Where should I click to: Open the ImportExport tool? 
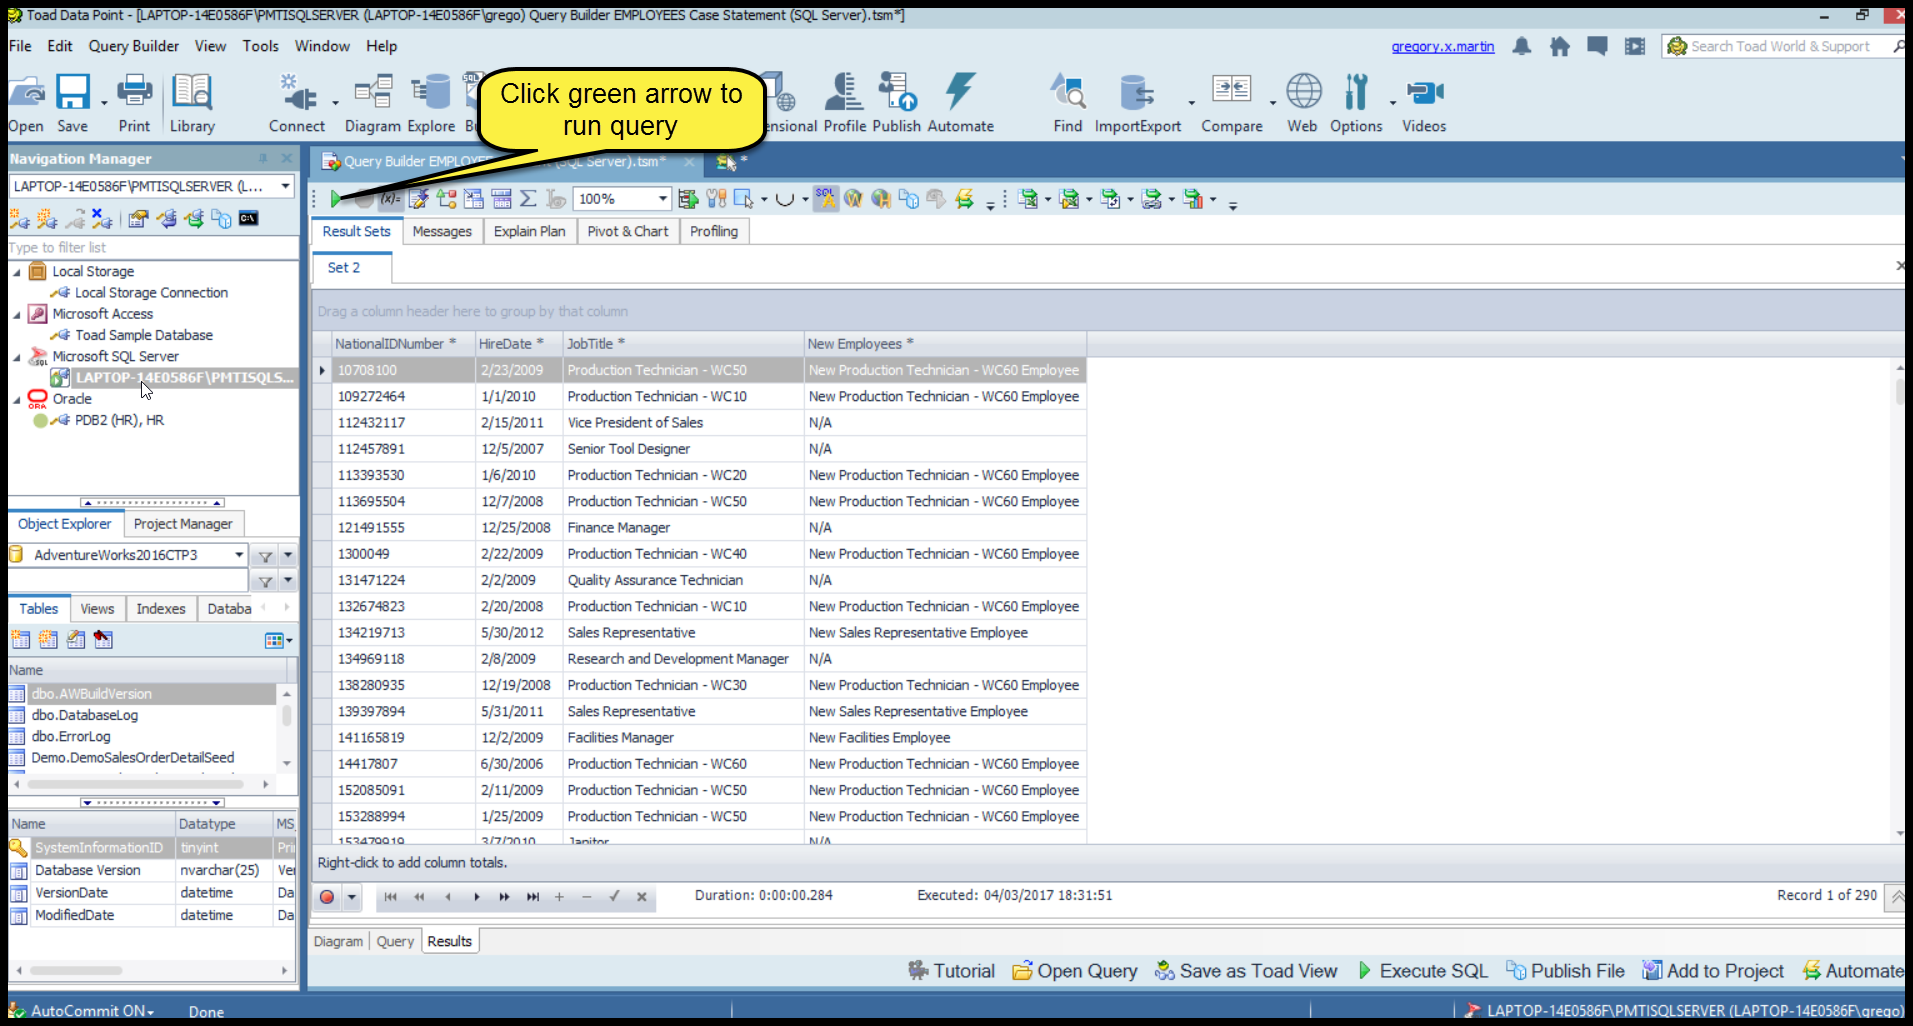[1138, 102]
